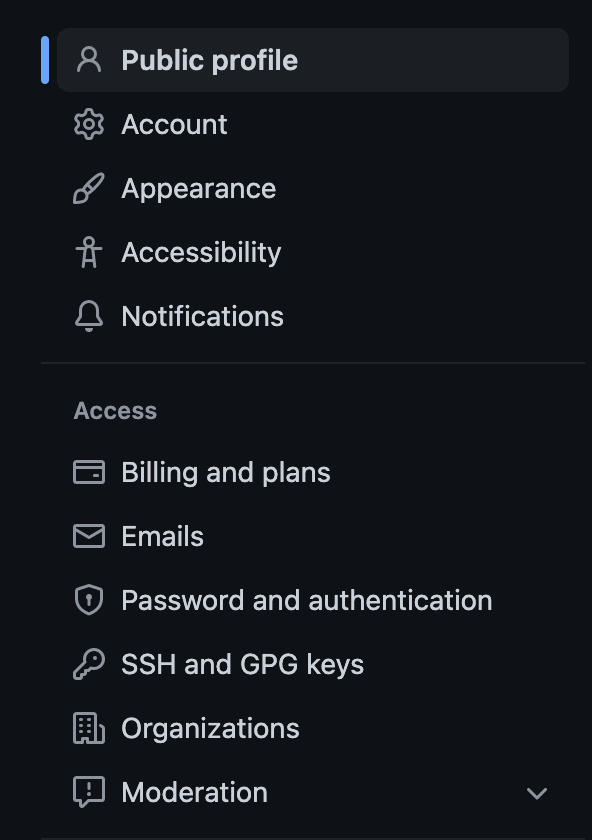Screen dimensions: 592x840
Task: Click the comment alert Moderation icon
Action: pos(89,792)
